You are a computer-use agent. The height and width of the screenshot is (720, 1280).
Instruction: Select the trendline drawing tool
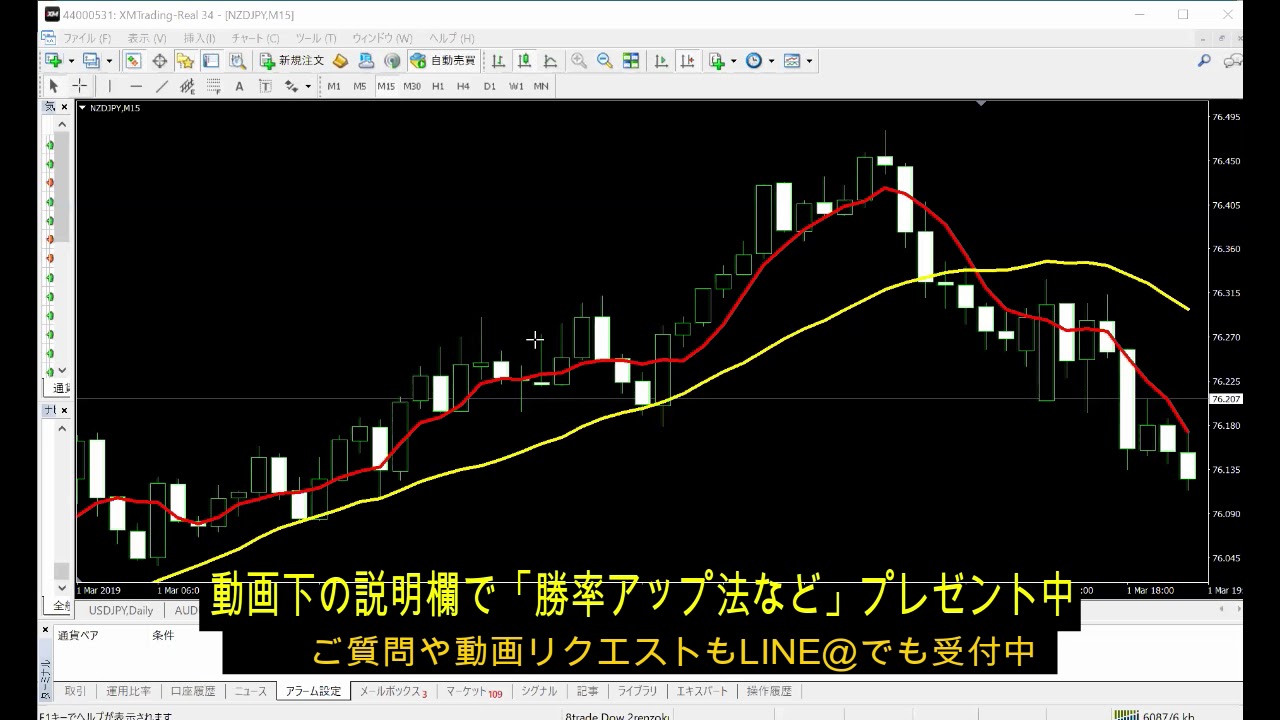pos(161,86)
